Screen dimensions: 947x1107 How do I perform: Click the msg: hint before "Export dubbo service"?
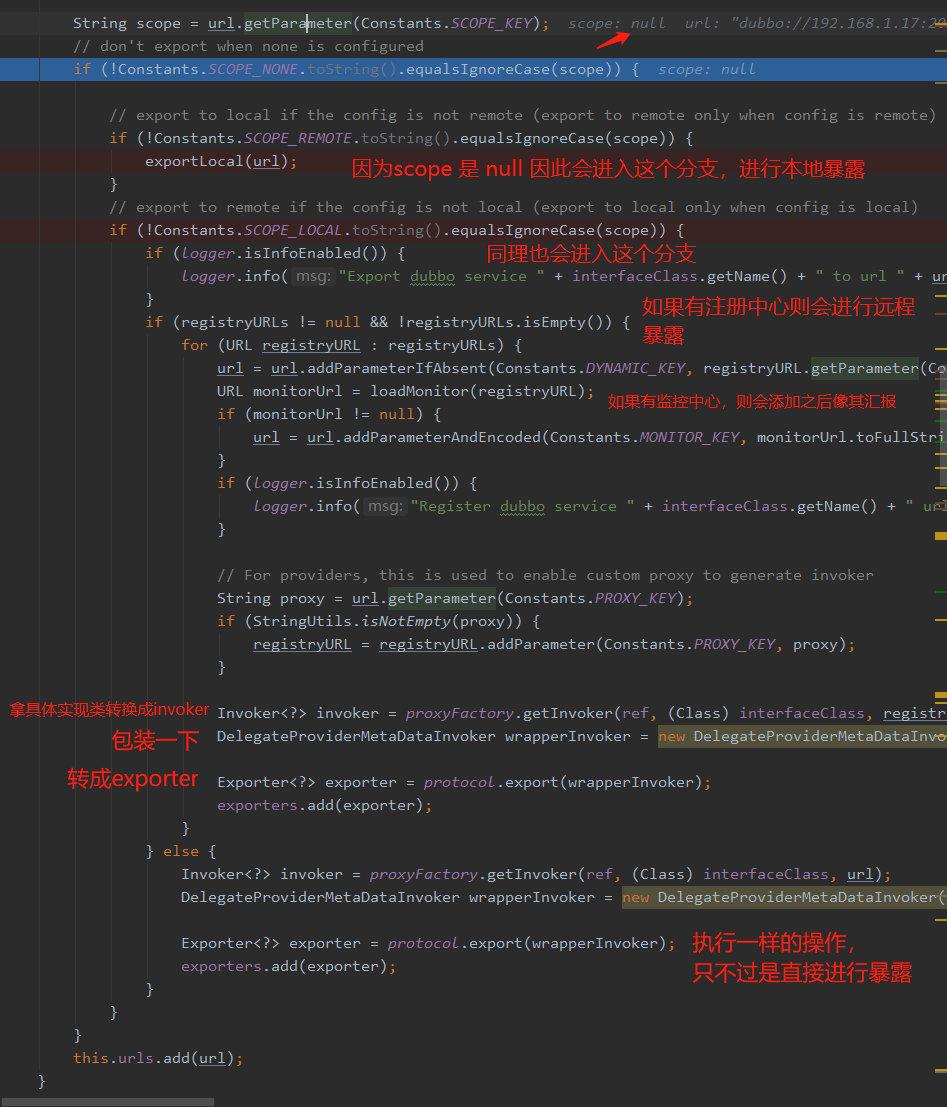pos(314,276)
